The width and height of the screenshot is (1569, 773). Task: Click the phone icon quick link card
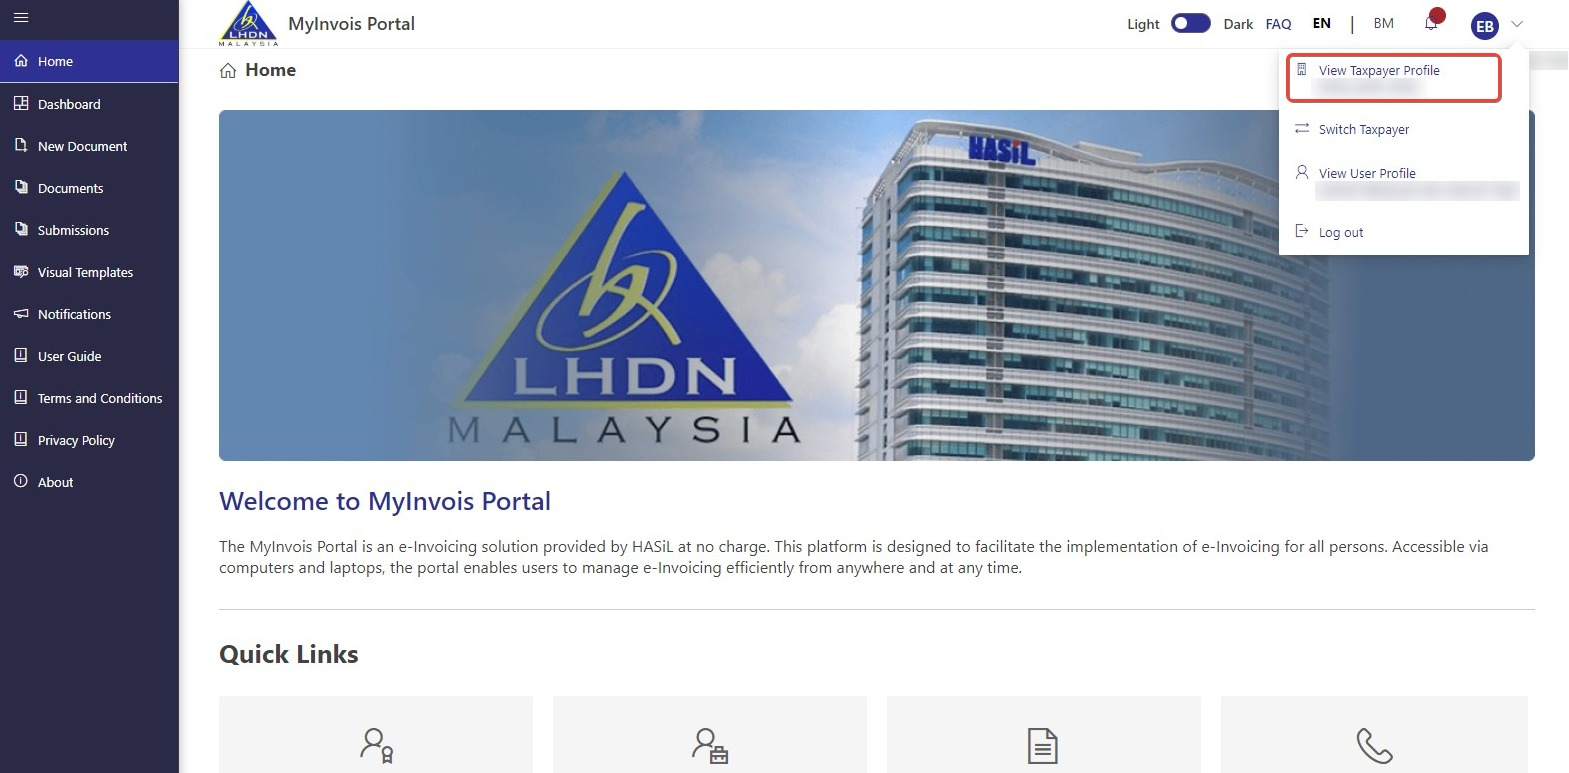tap(1374, 735)
